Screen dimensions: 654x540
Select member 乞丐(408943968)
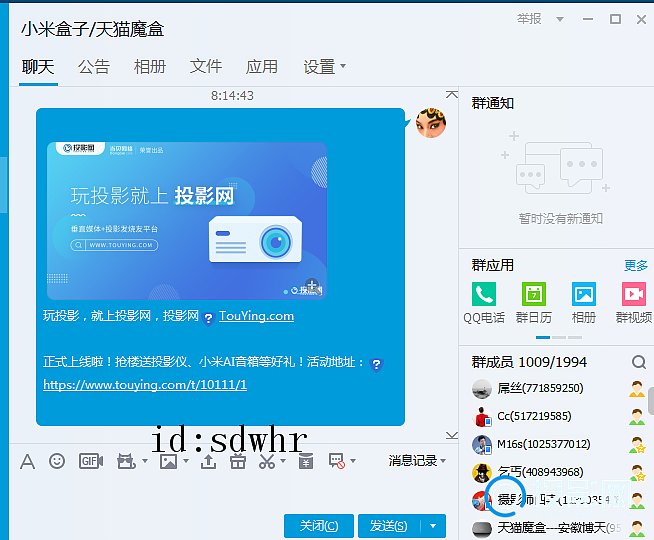coord(558,472)
